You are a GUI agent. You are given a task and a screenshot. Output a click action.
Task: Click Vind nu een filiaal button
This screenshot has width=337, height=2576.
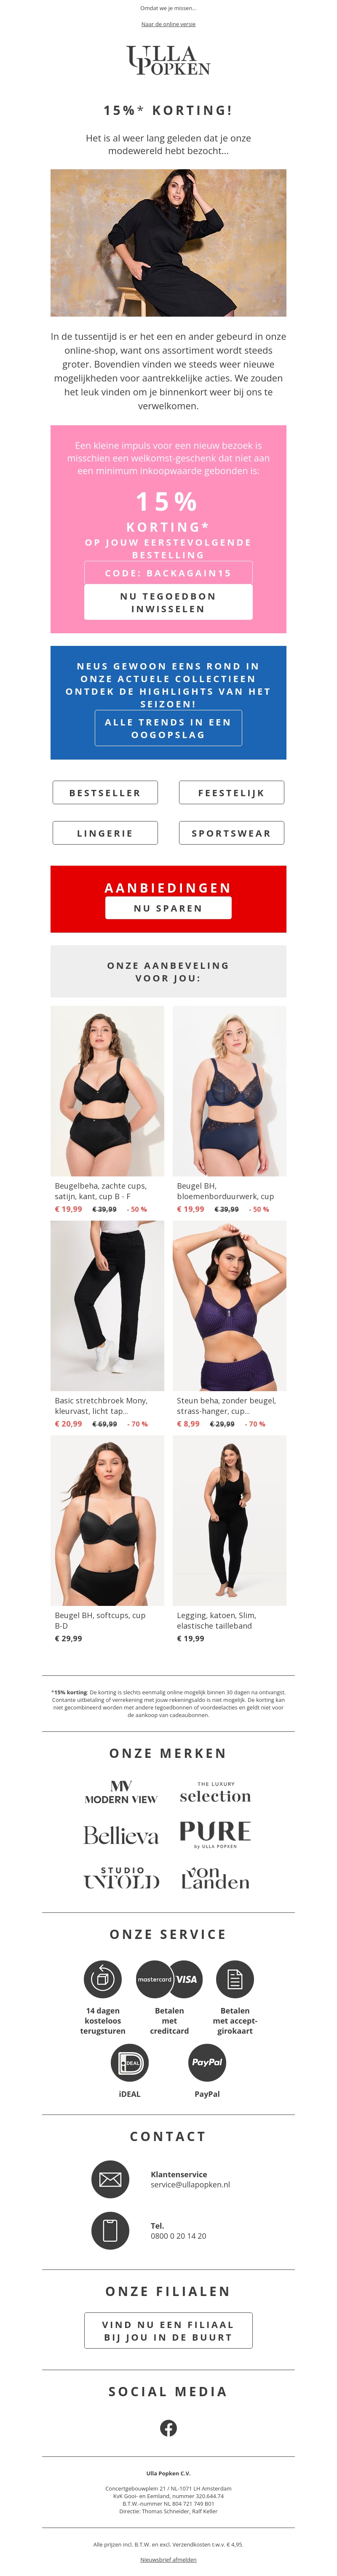168,2330
